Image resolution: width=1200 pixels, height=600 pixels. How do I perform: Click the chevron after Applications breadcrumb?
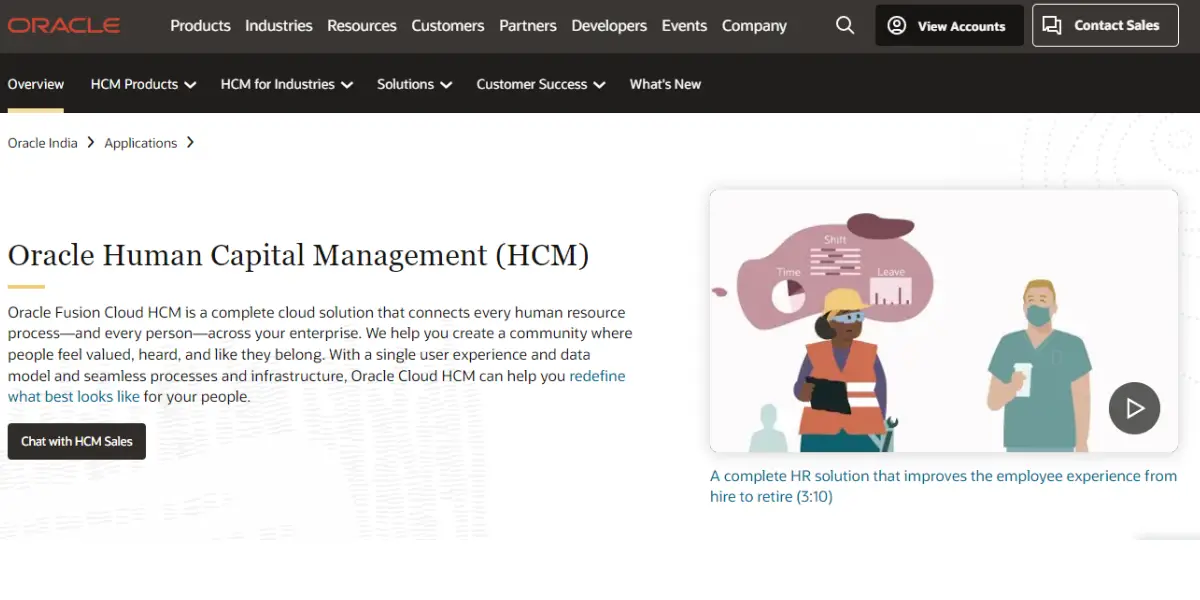[190, 143]
